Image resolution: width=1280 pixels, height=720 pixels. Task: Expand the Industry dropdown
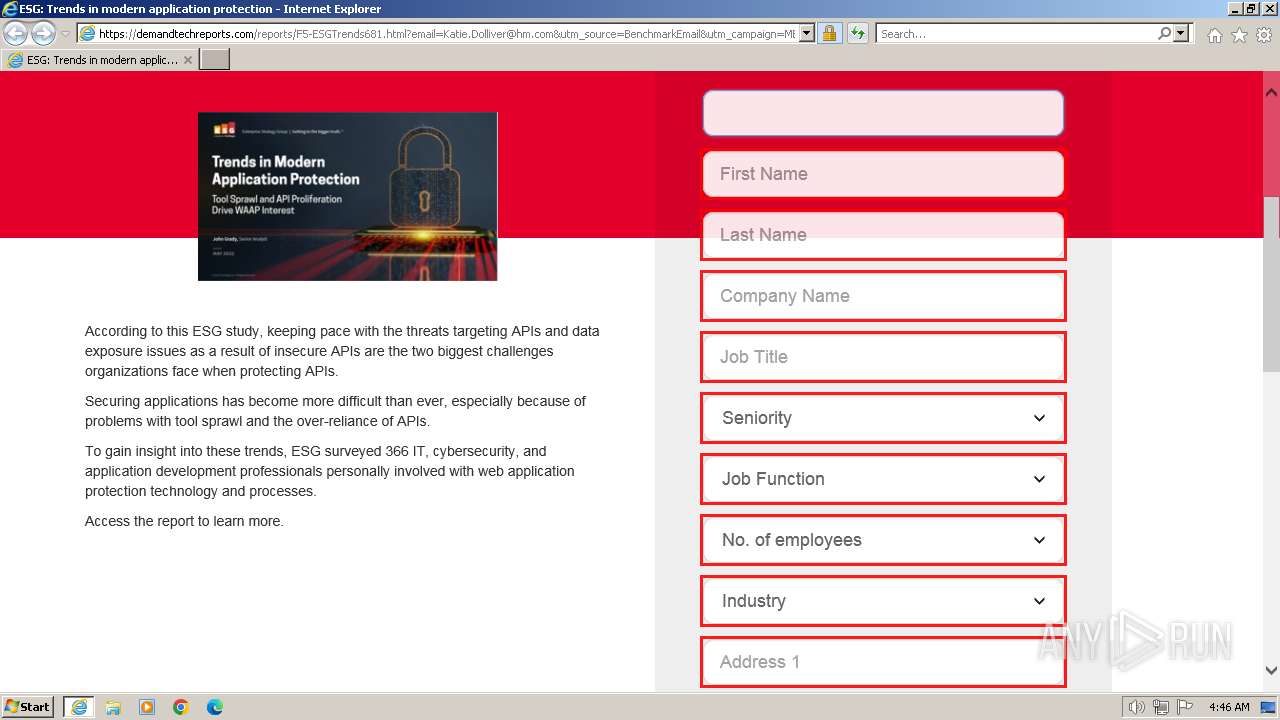[x=883, y=601]
